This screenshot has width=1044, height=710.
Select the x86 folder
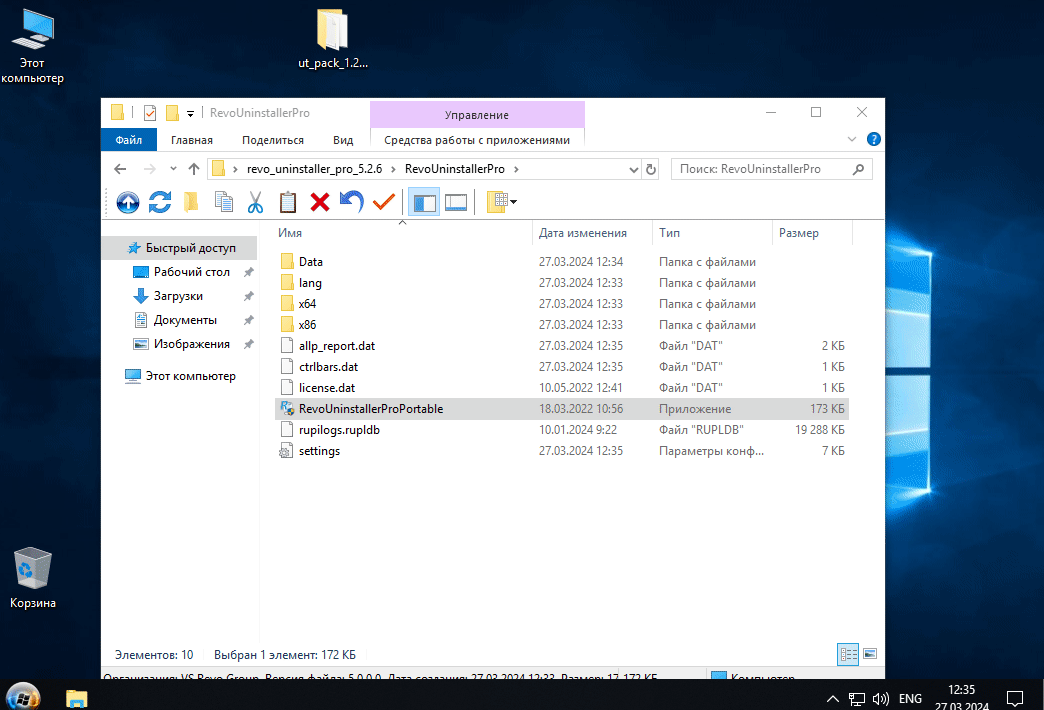(562, 325)
